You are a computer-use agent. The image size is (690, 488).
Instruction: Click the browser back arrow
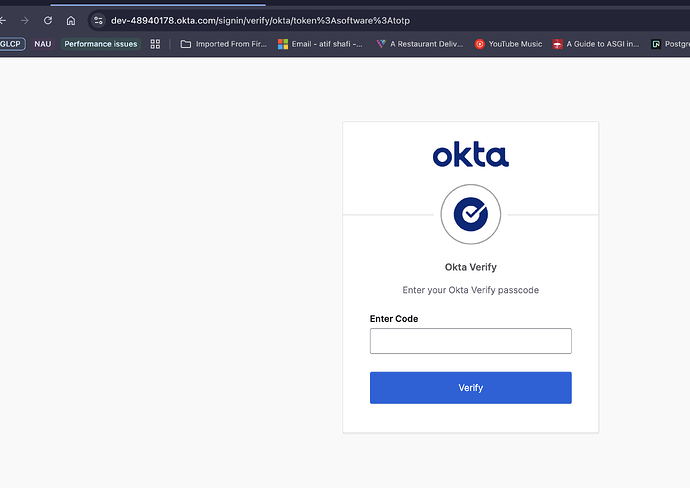point(3,21)
